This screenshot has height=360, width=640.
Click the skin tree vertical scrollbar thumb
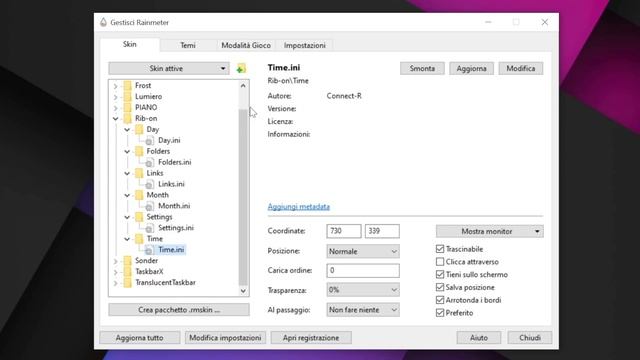click(243, 197)
